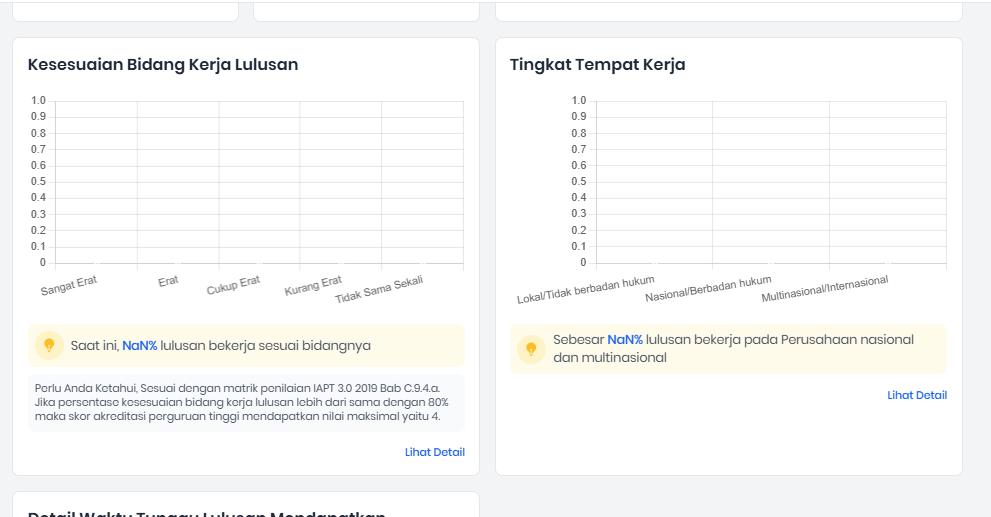Click the 'Nasional/Berbadan hukum' chart label
This screenshot has height=517, width=991.
pos(708,290)
